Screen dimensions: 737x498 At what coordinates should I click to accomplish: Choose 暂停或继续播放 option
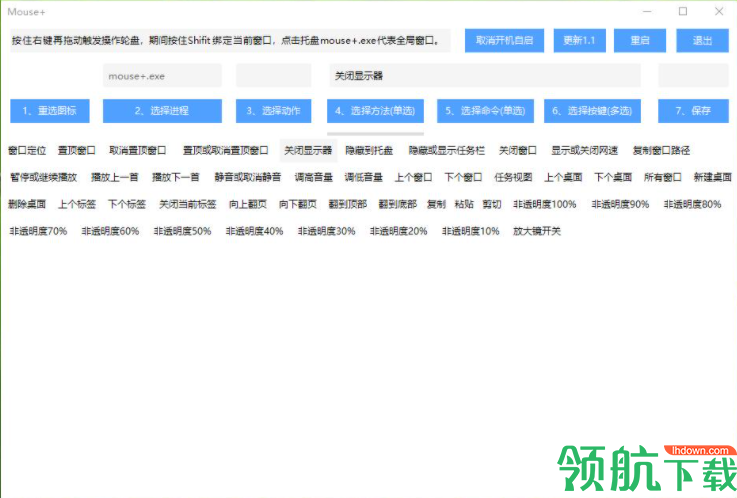43,177
